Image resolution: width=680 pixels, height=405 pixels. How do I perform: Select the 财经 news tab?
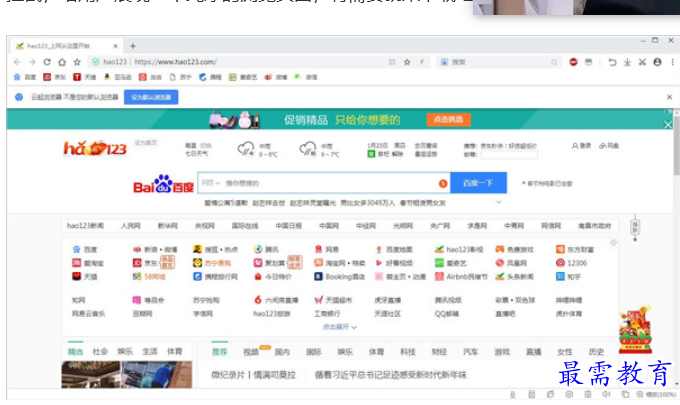(439, 352)
